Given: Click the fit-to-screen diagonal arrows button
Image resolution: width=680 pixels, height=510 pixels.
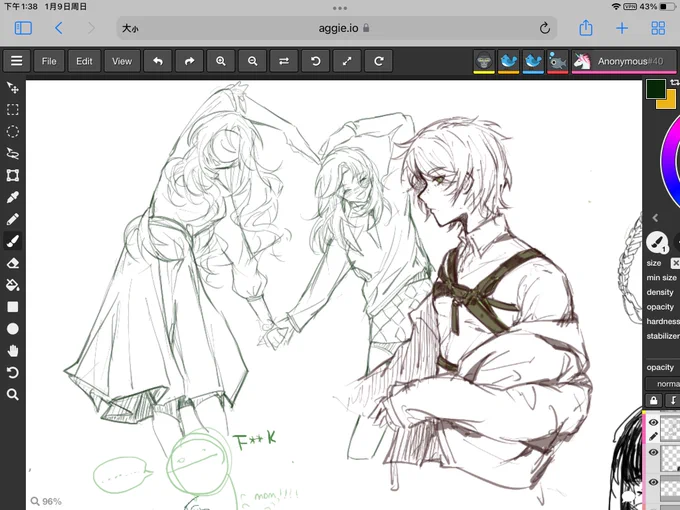Looking at the screenshot, I should [347, 61].
